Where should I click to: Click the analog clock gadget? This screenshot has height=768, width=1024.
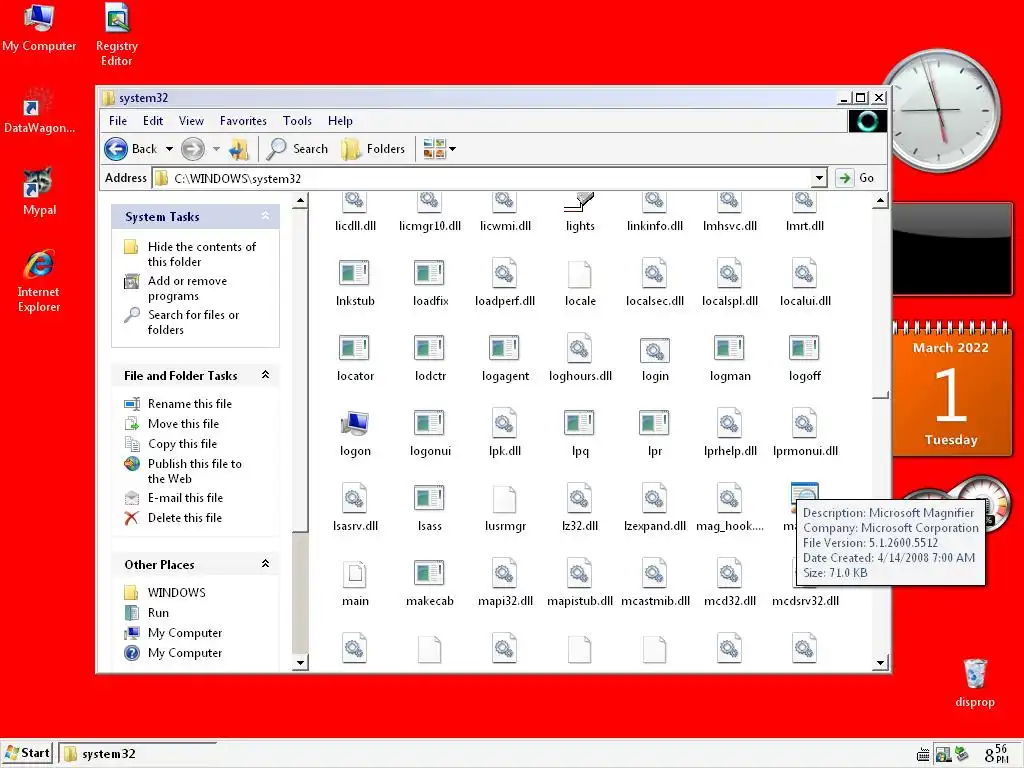[941, 110]
